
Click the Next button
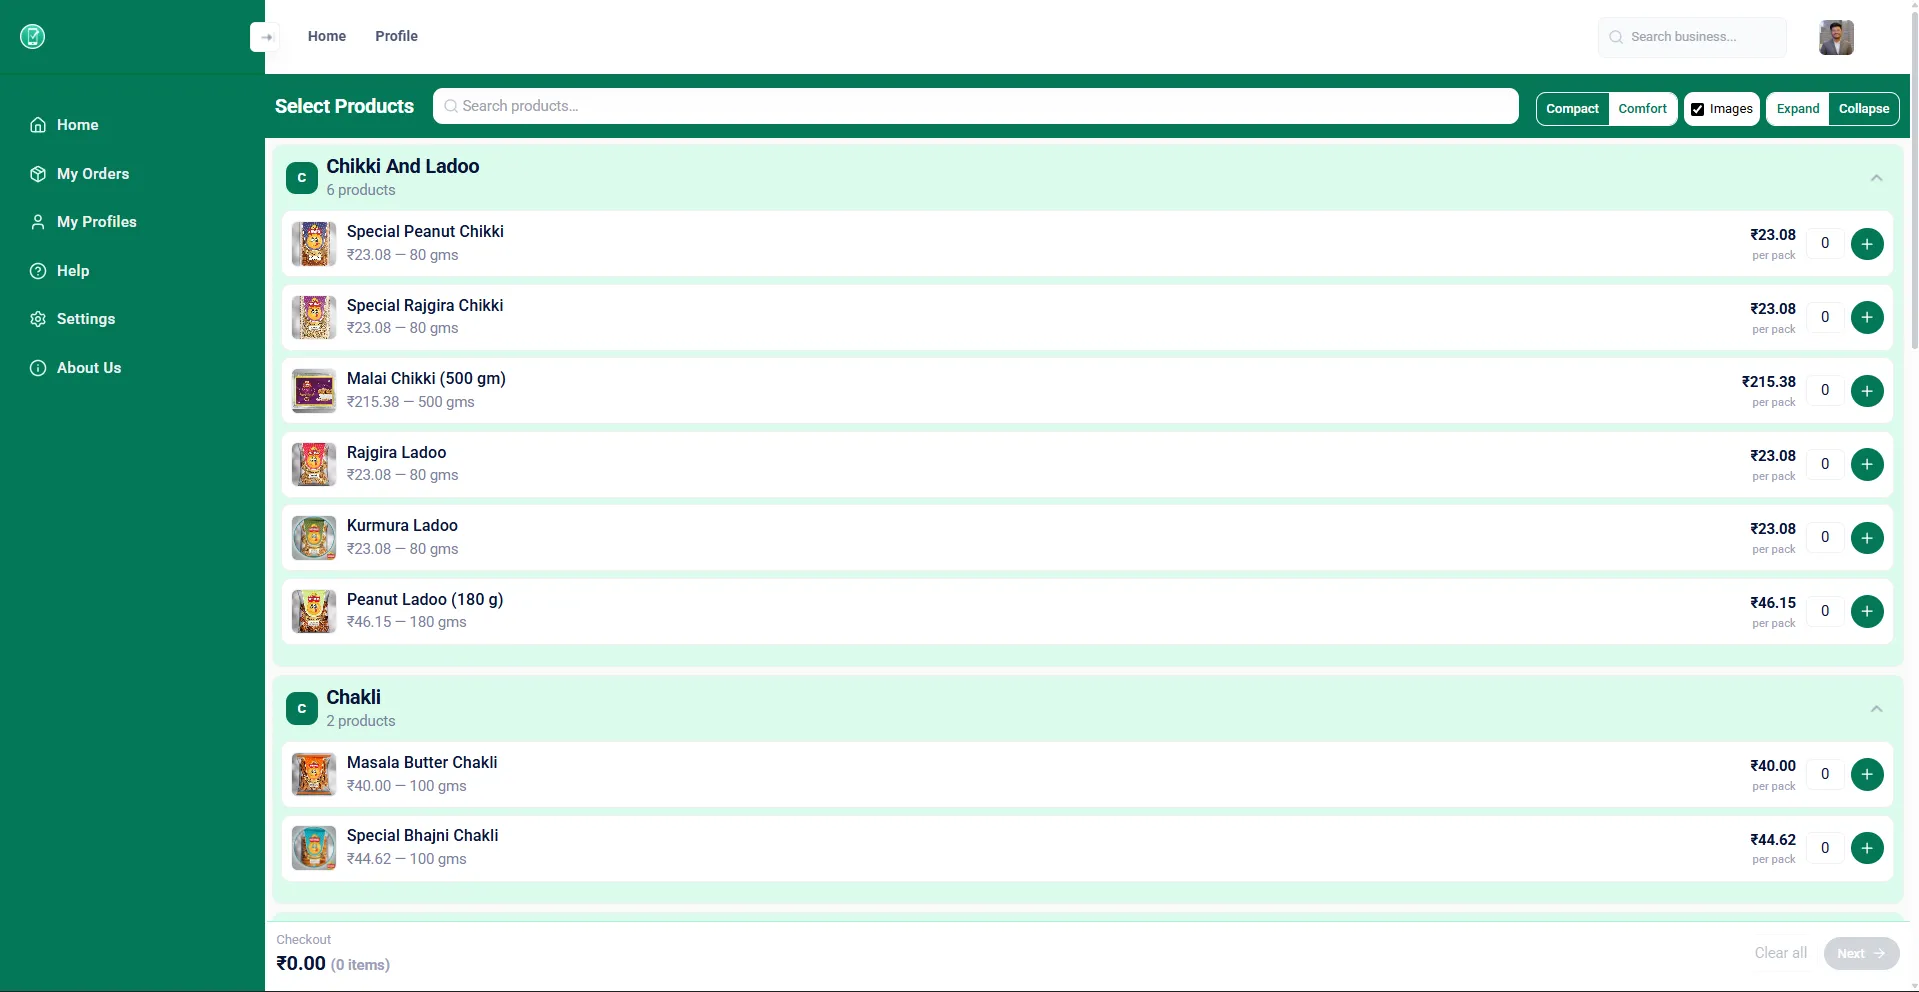(x=1861, y=953)
